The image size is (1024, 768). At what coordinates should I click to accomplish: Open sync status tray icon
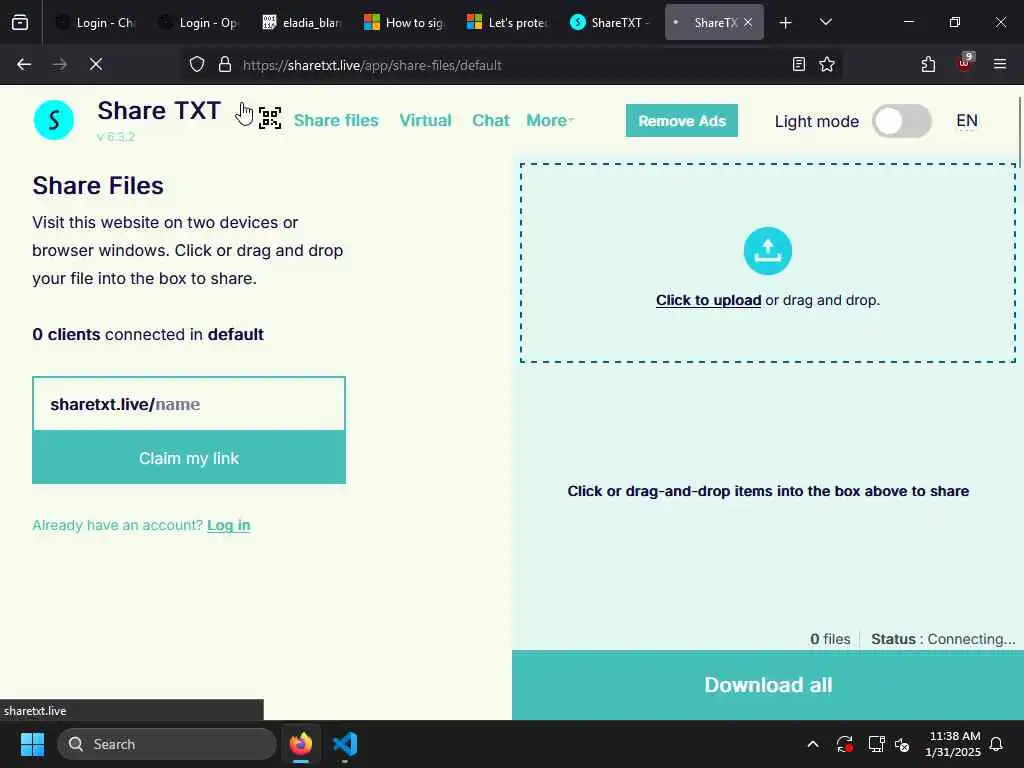(x=844, y=744)
